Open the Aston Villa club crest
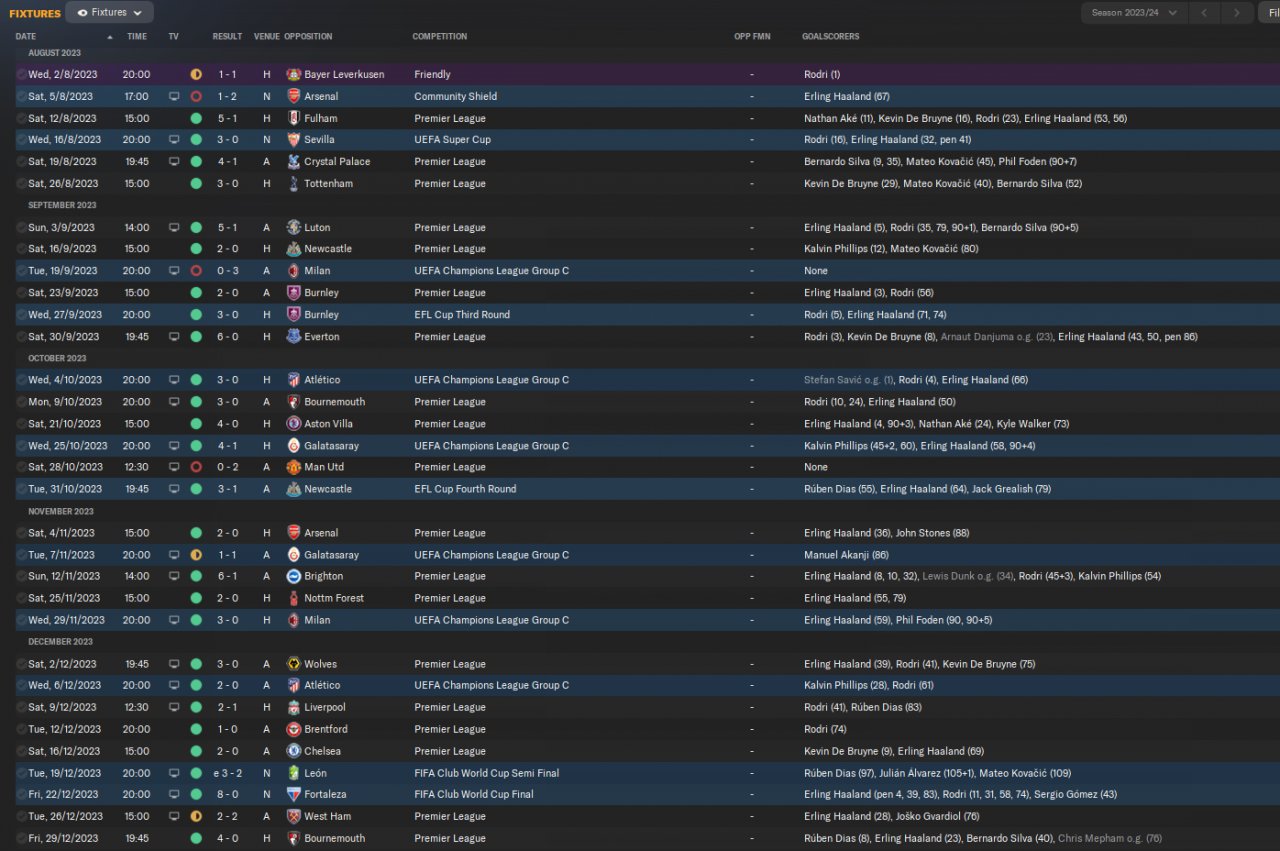The height and width of the screenshot is (851, 1280). coord(294,424)
